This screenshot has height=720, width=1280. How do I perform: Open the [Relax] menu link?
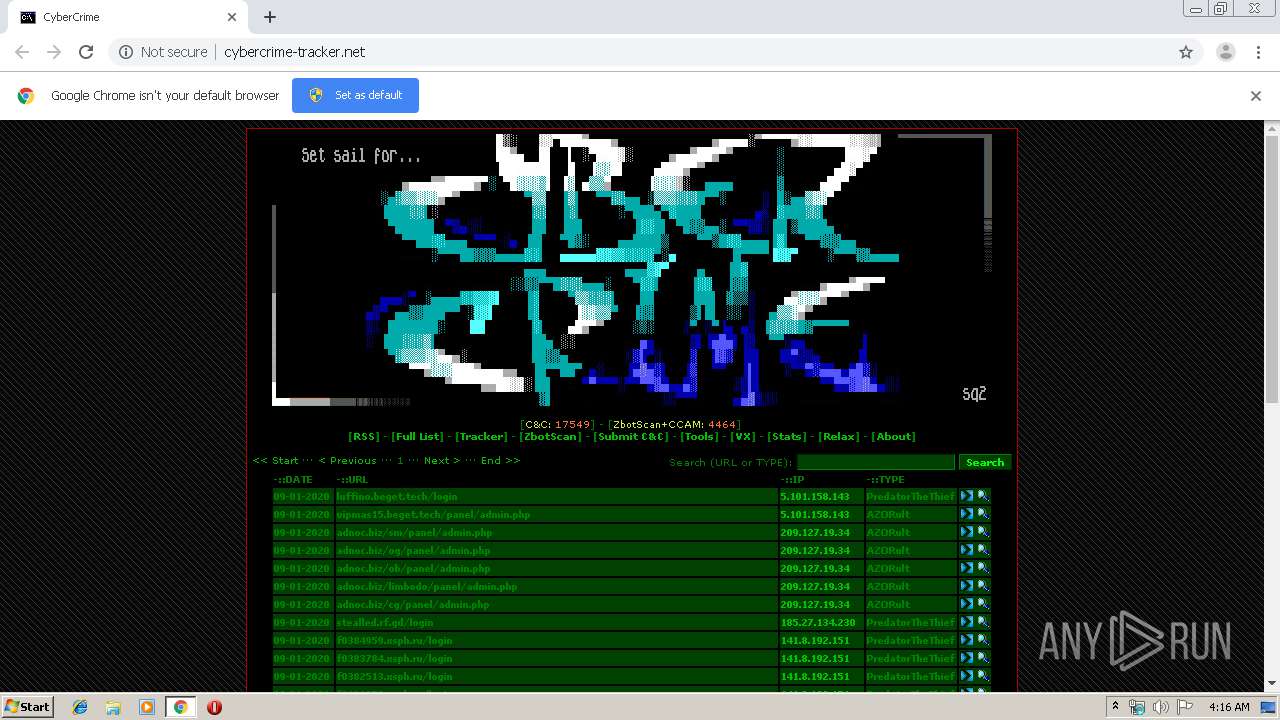[839, 436]
